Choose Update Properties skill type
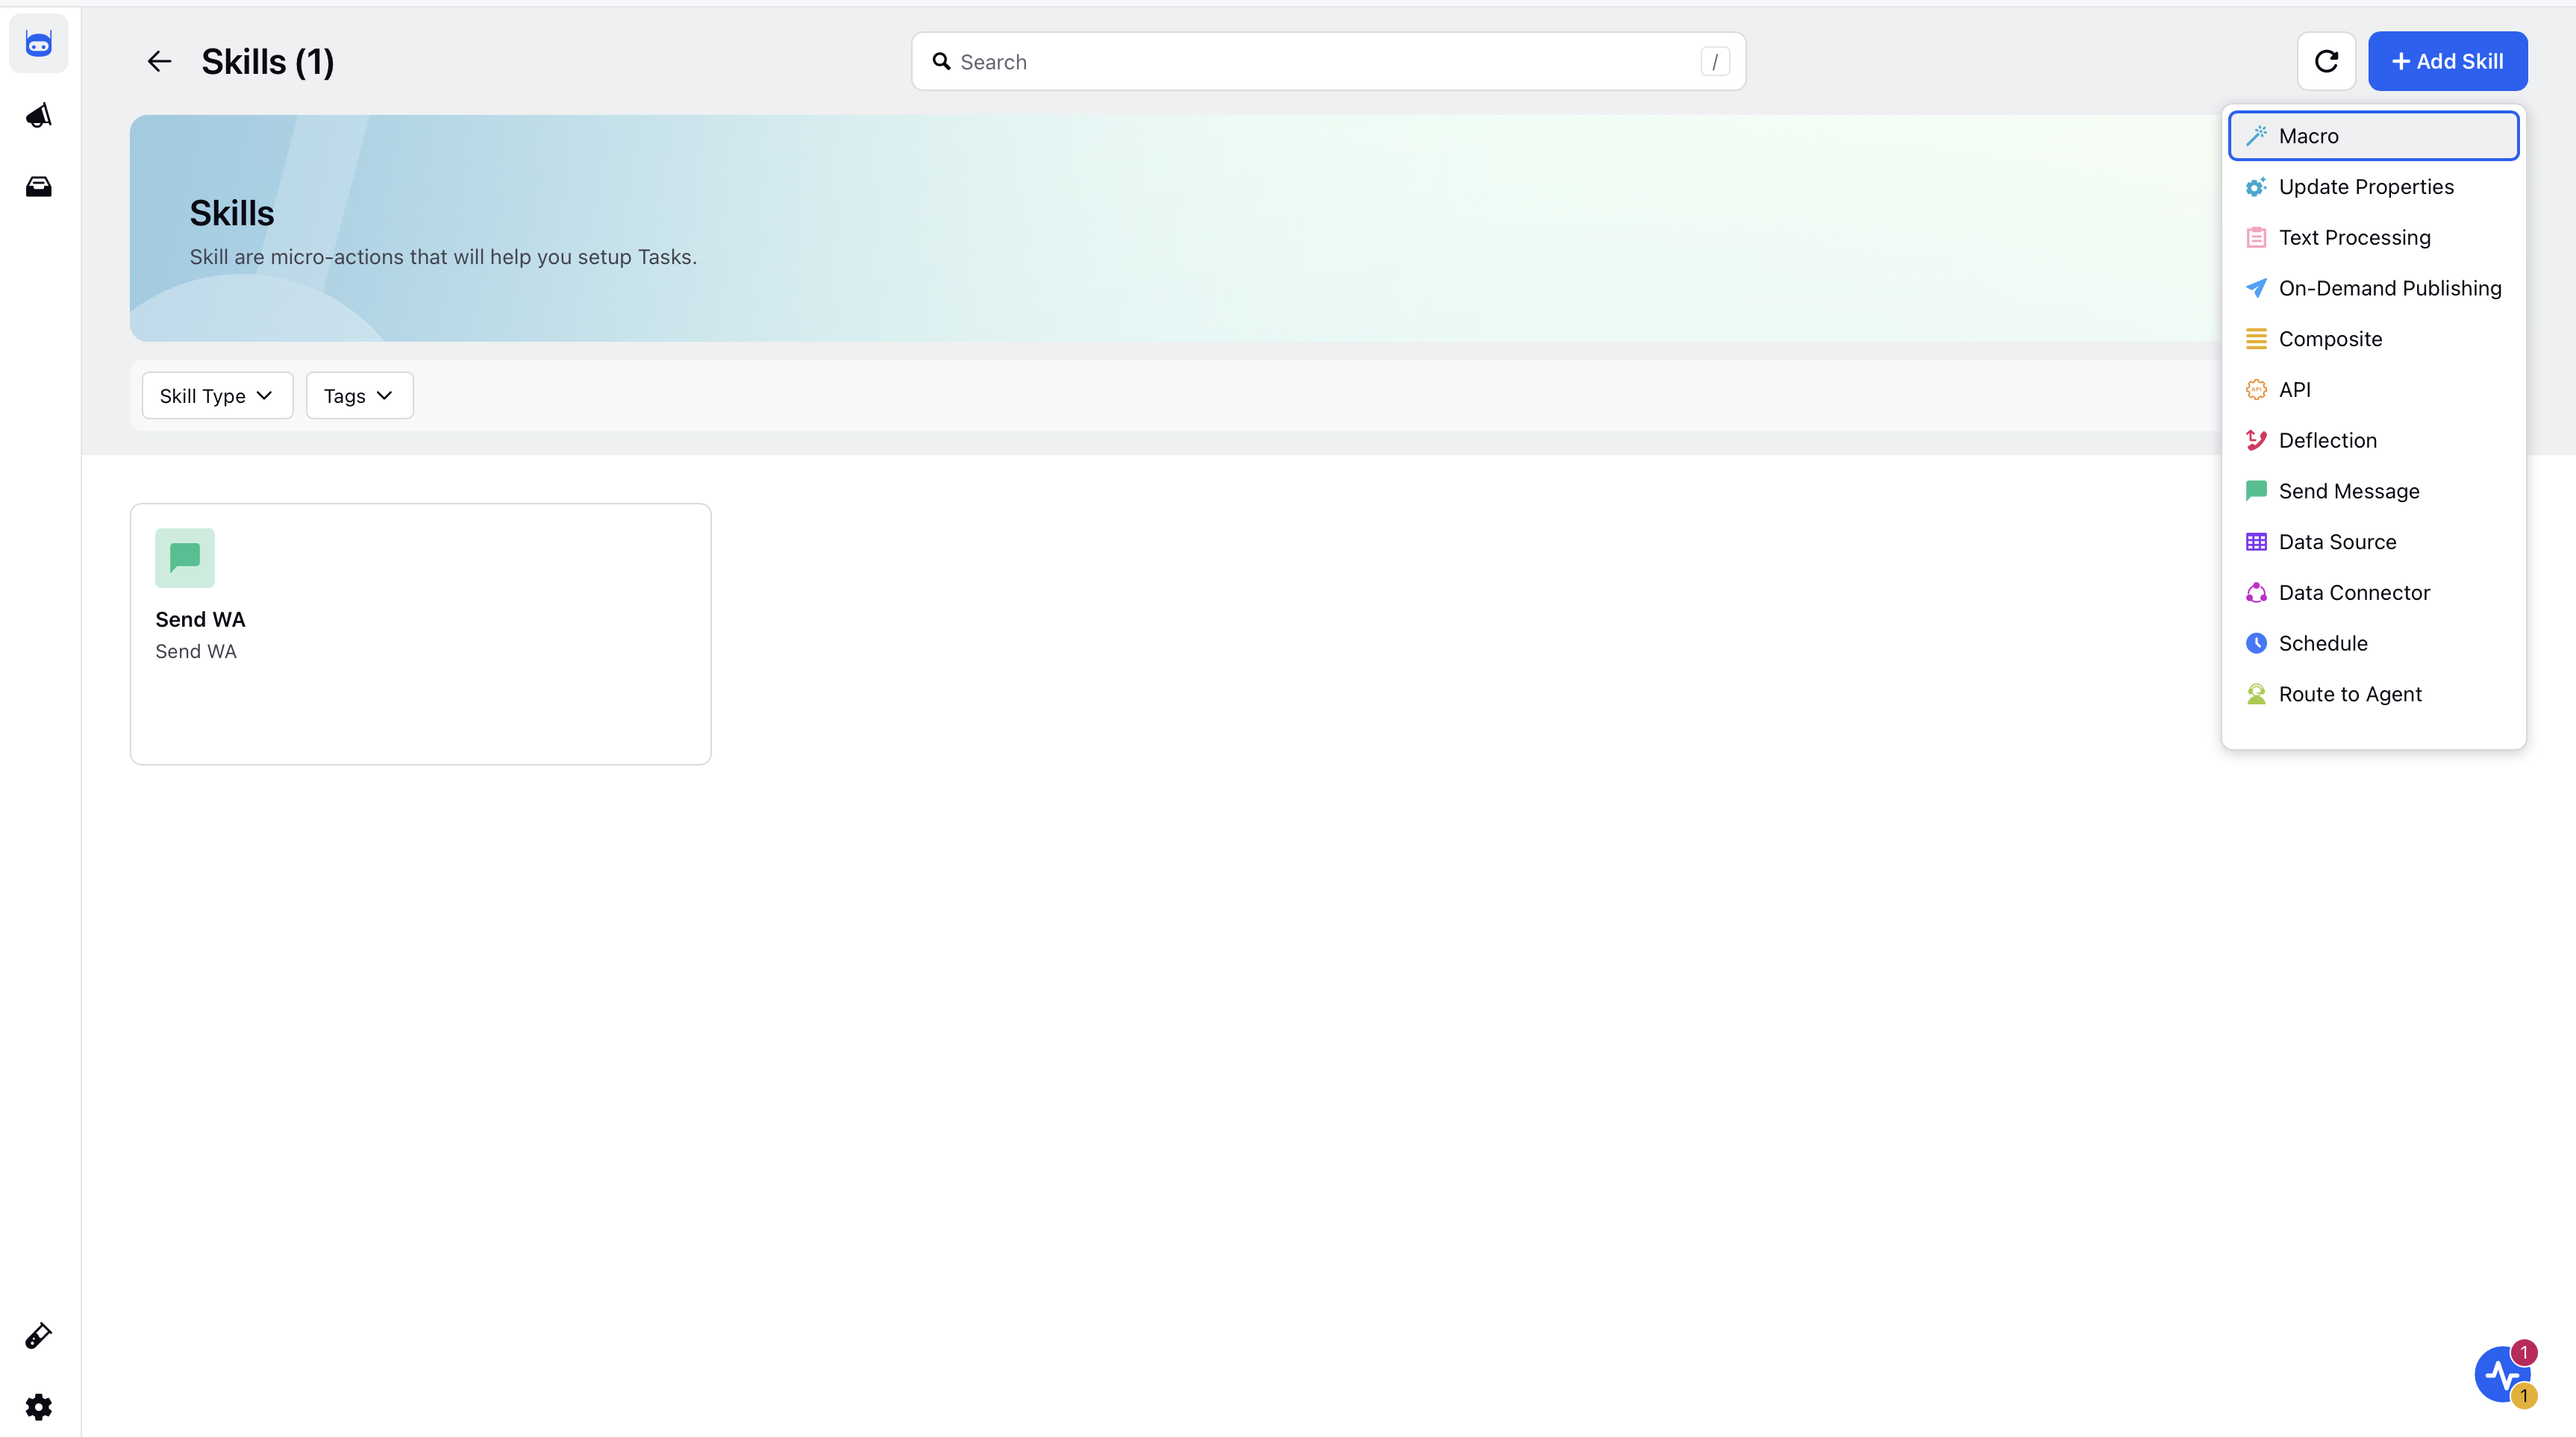Viewport: 2576px width, 1437px height. pyautogui.click(x=2373, y=187)
